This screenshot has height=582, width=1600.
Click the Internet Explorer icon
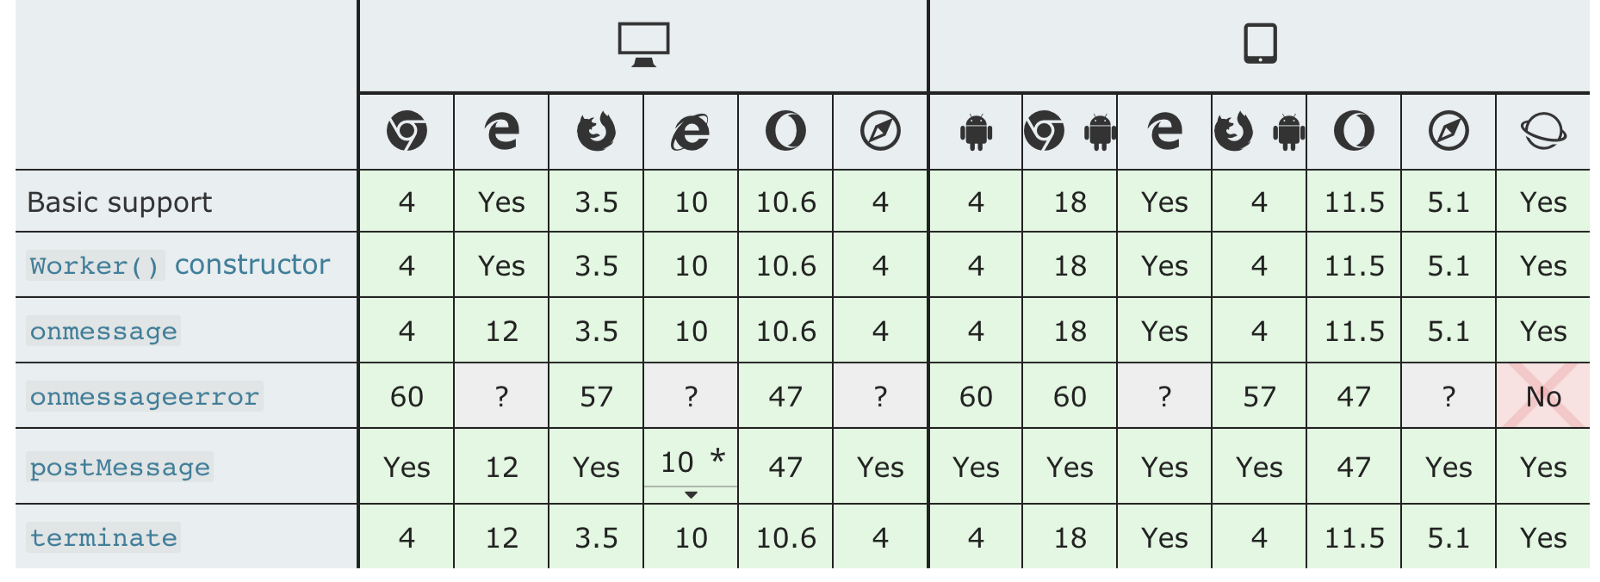[690, 131]
